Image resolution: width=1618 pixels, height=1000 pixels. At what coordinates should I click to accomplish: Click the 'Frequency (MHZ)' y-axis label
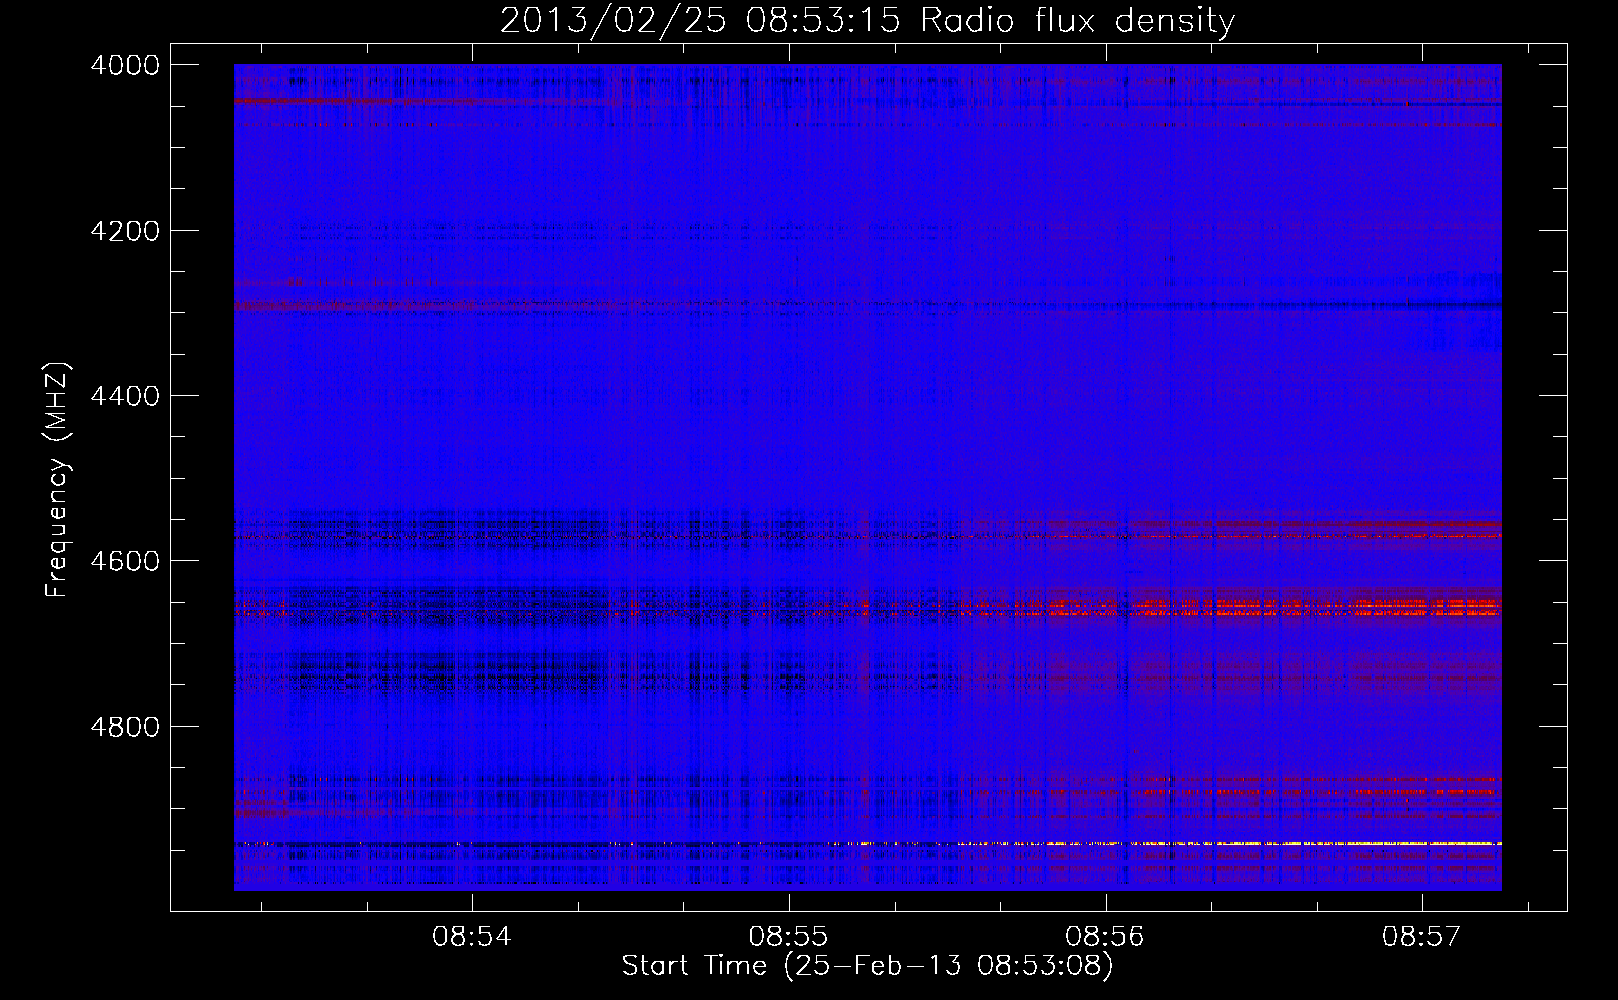click(58, 480)
